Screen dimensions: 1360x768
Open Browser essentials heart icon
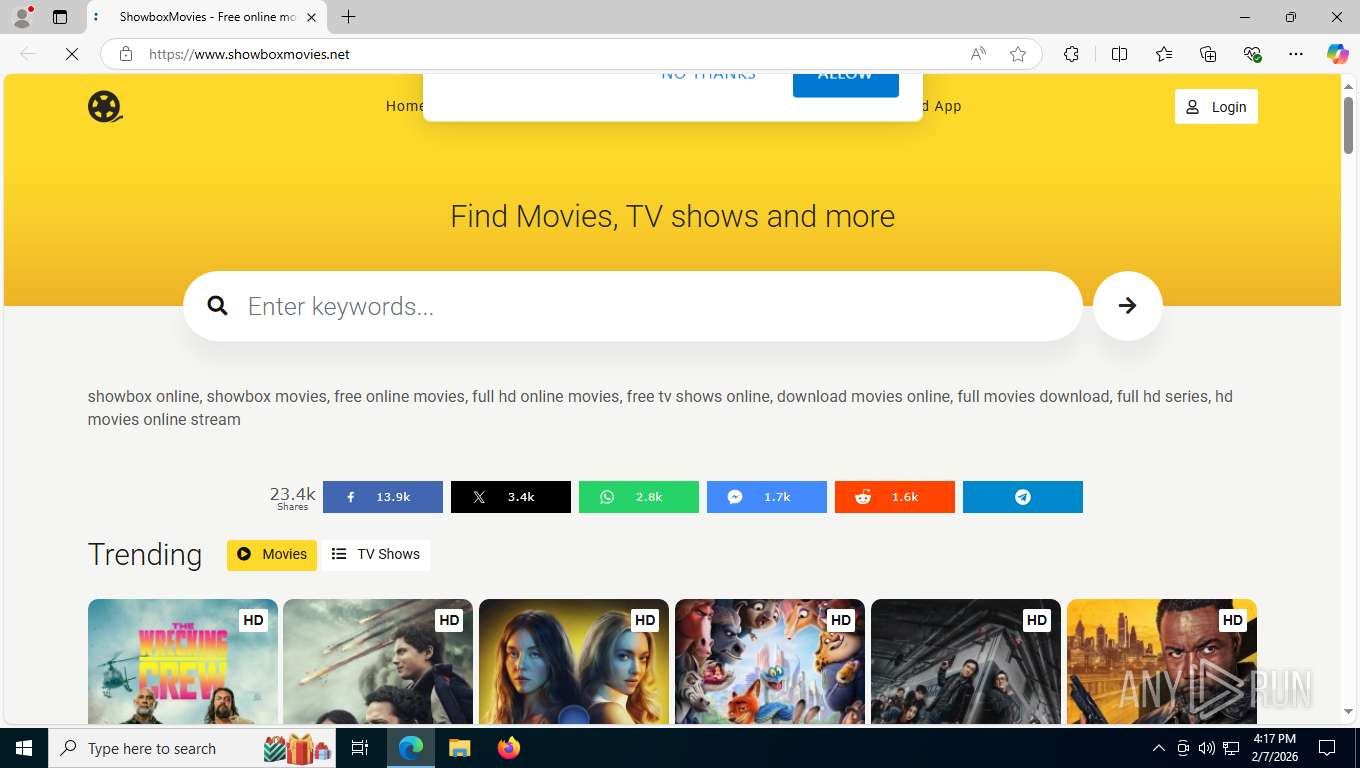[1252, 54]
